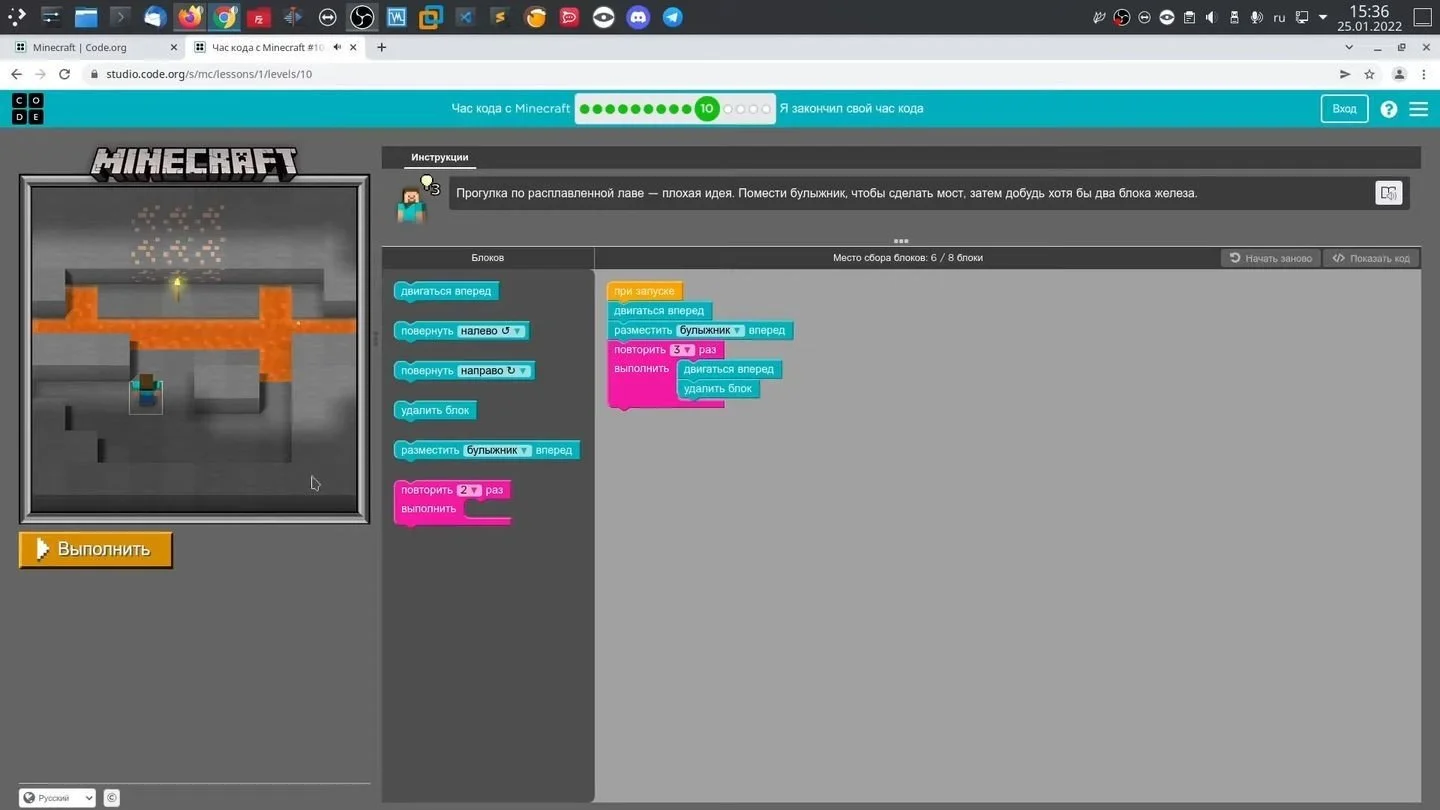Reset workspace with Начать заново
This screenshot has height=810, width=1440.
(x=1270, y=258)
